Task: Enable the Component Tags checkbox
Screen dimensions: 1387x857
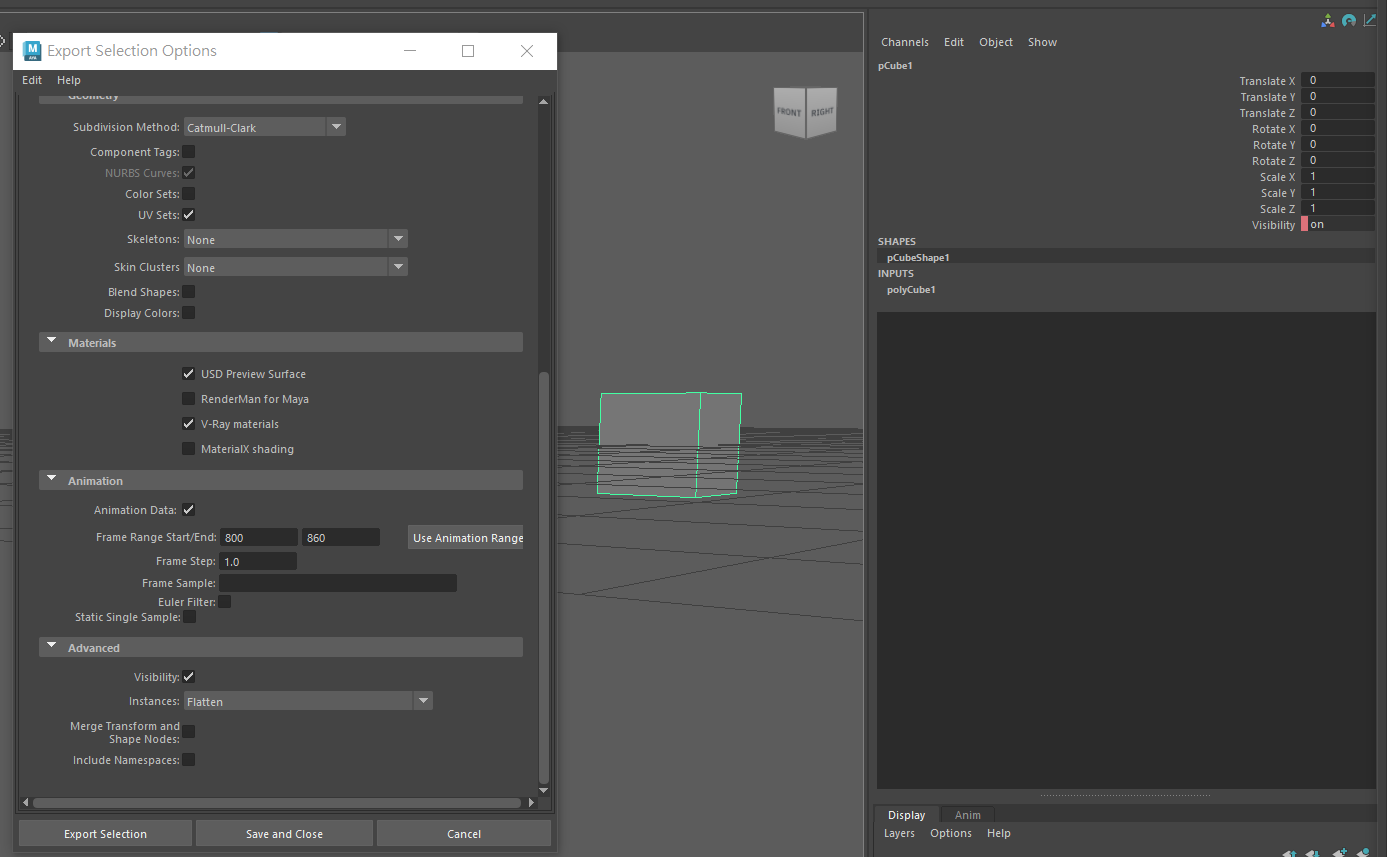Action: coord(188,152)
